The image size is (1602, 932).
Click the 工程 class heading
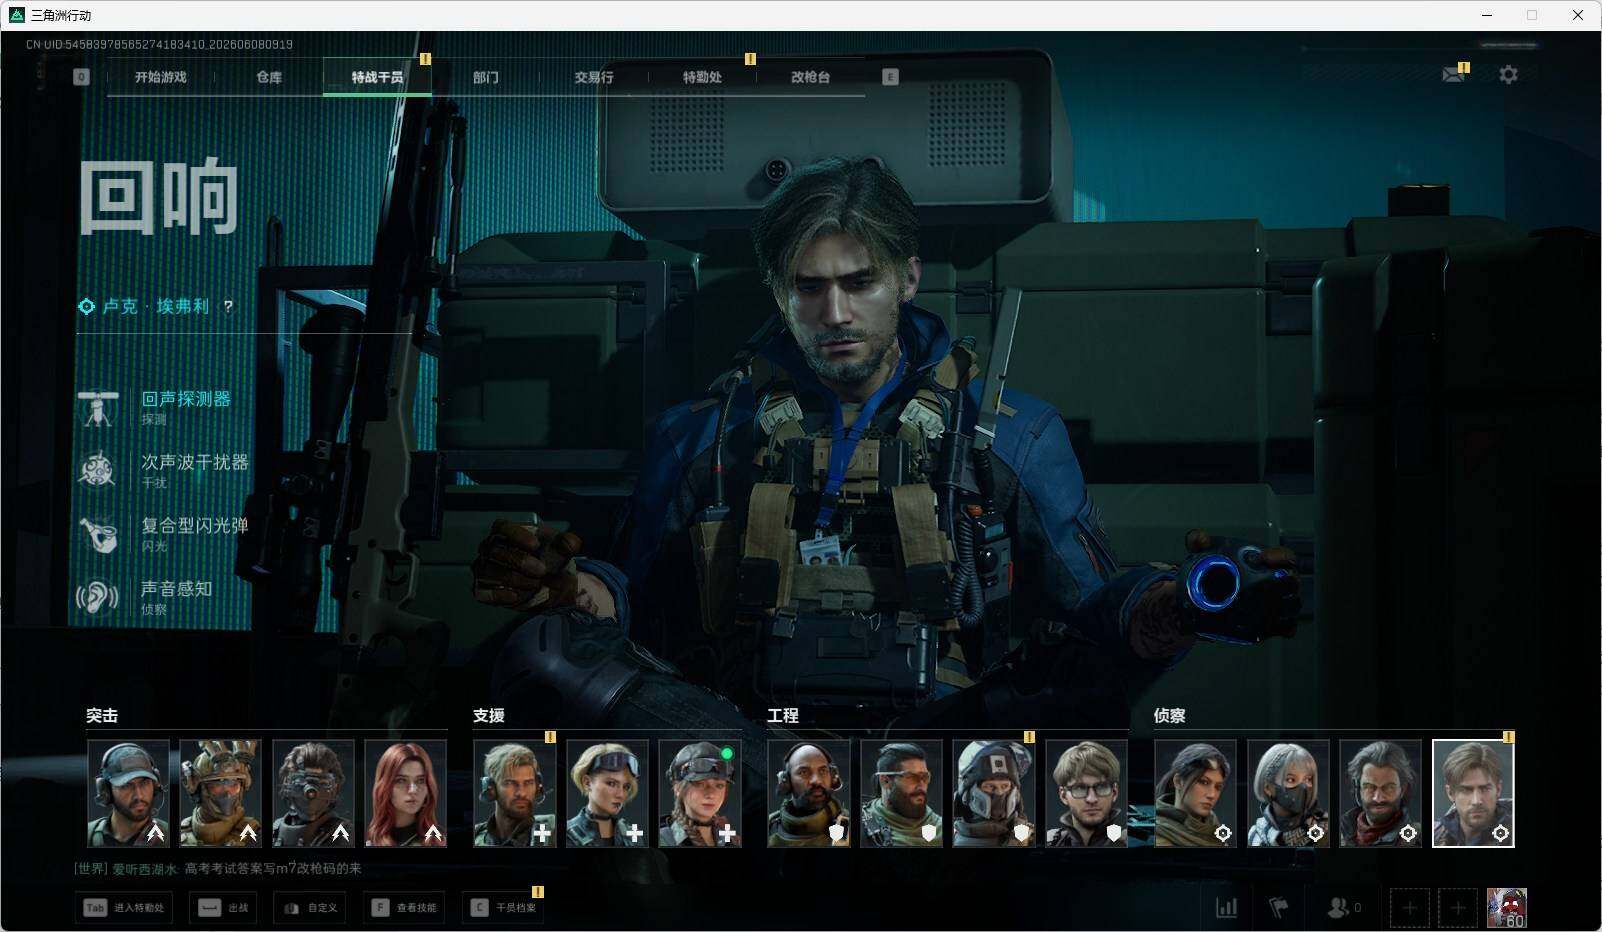coord(783,715)
